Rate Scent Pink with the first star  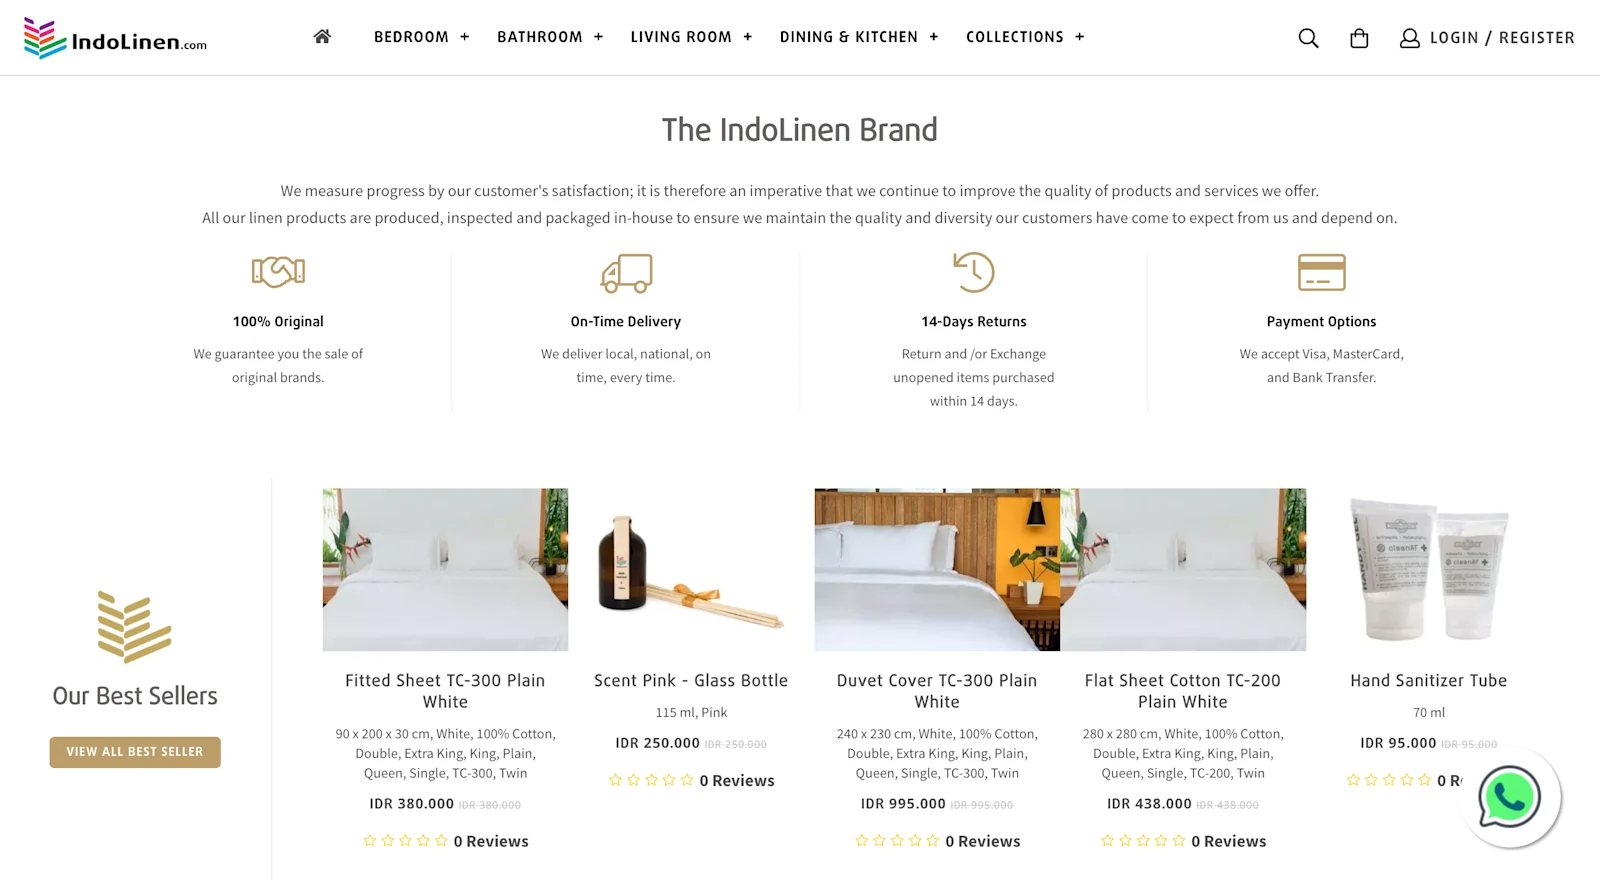coord(616,779)
